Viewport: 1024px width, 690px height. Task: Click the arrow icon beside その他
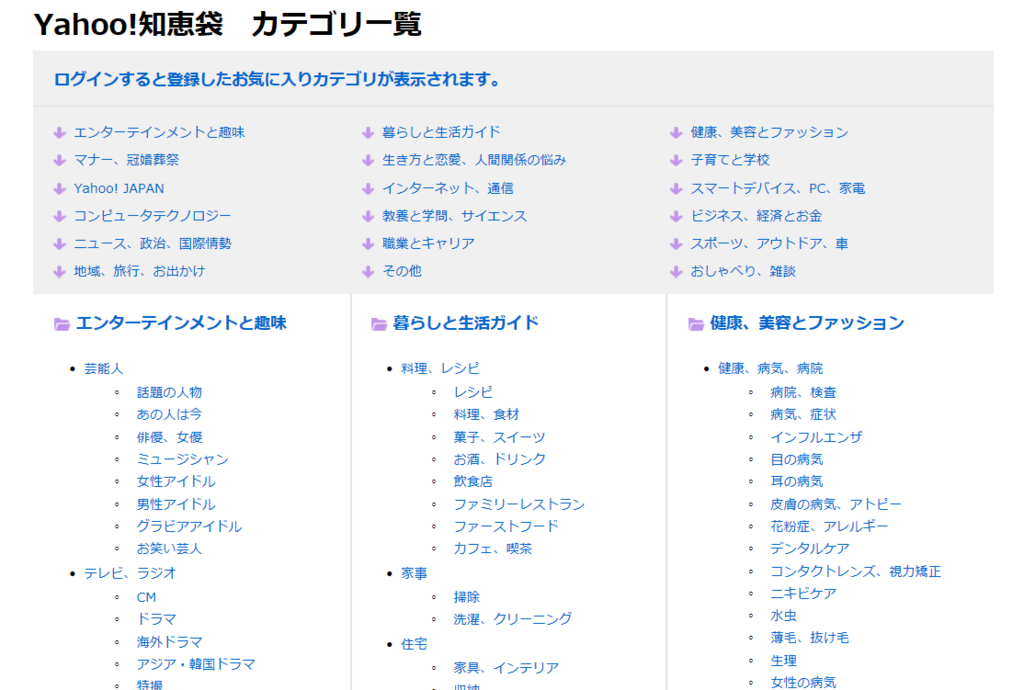pos(368,272)
